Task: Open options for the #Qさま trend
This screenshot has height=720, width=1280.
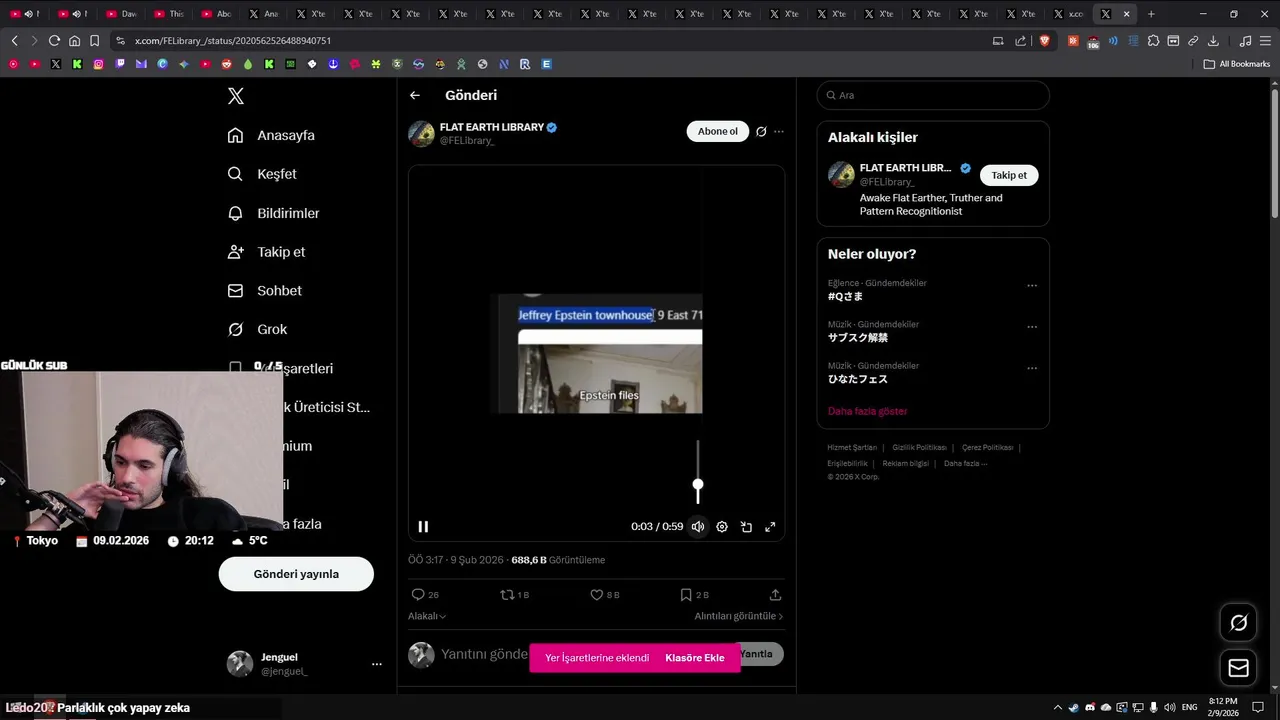Action: [1032, 285]
